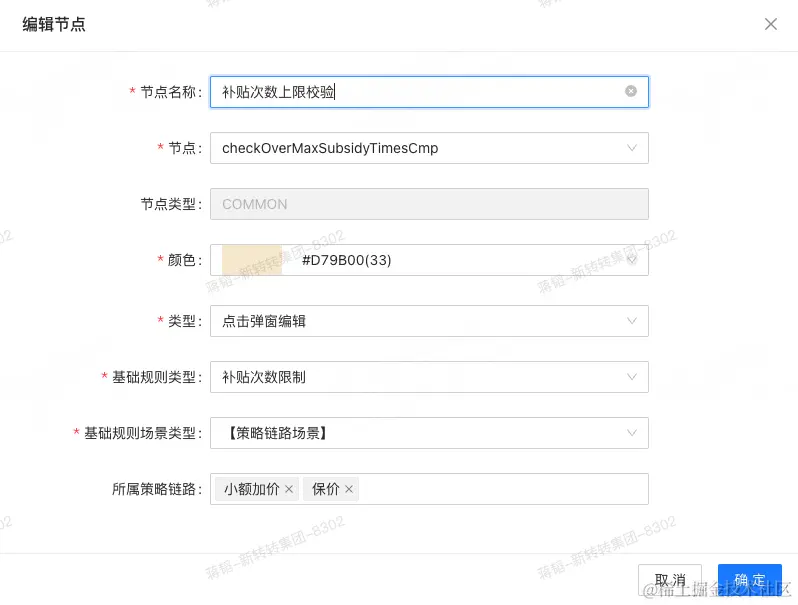Click the 编辑节点 dialog title
Image resolution: width=798 pixels, height=605 pixels.
click(x=54, y=24)
